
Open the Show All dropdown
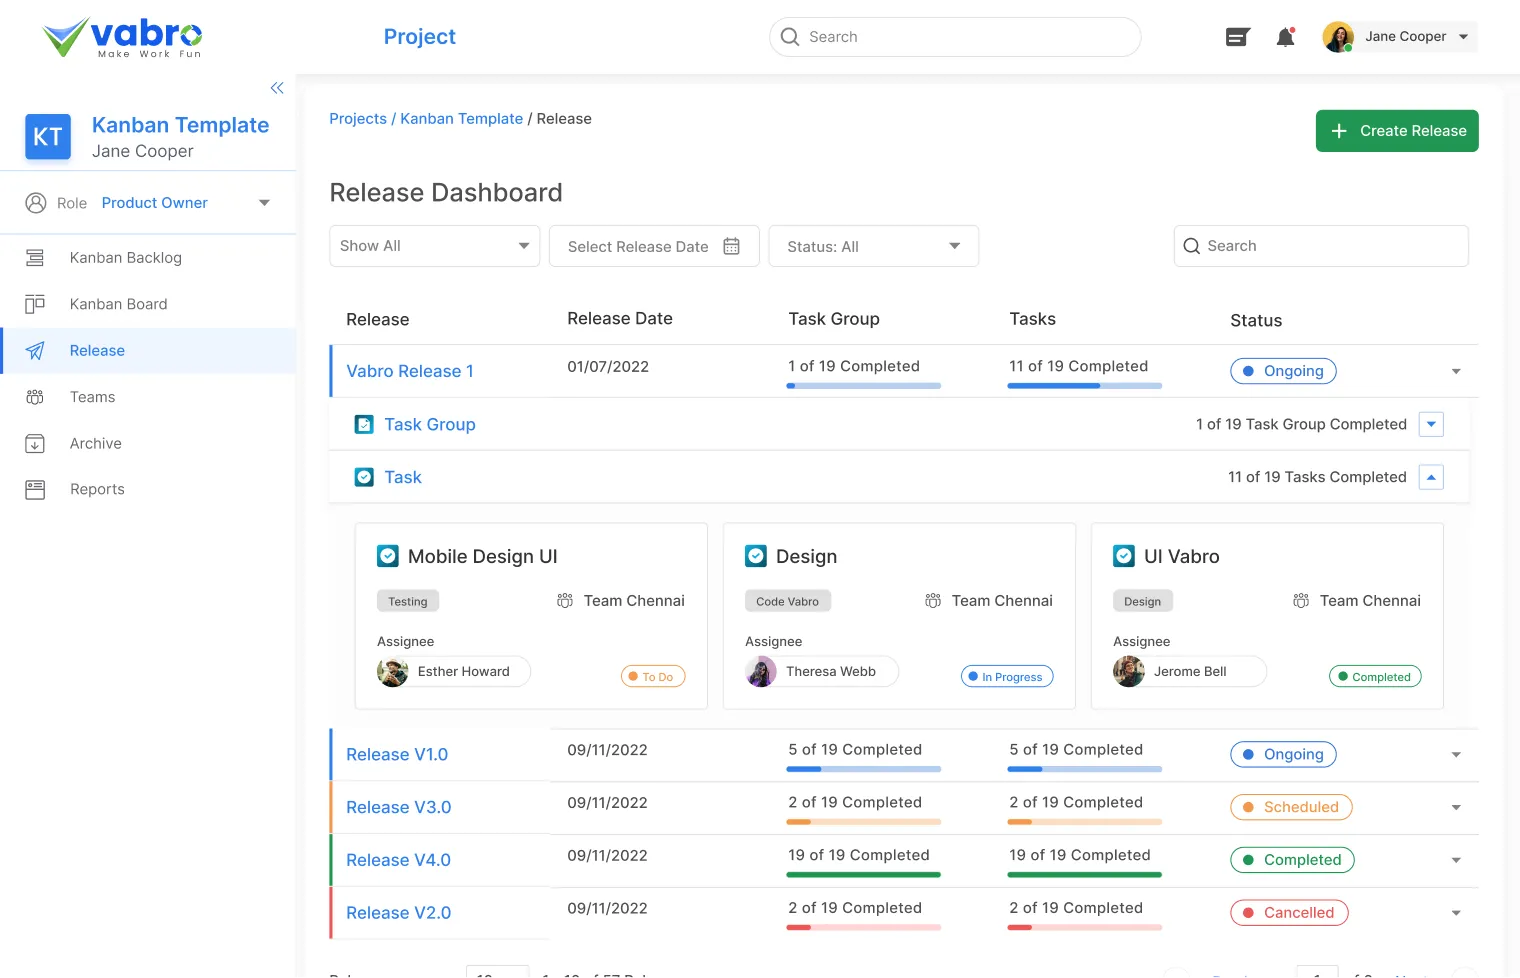point(434,246)
